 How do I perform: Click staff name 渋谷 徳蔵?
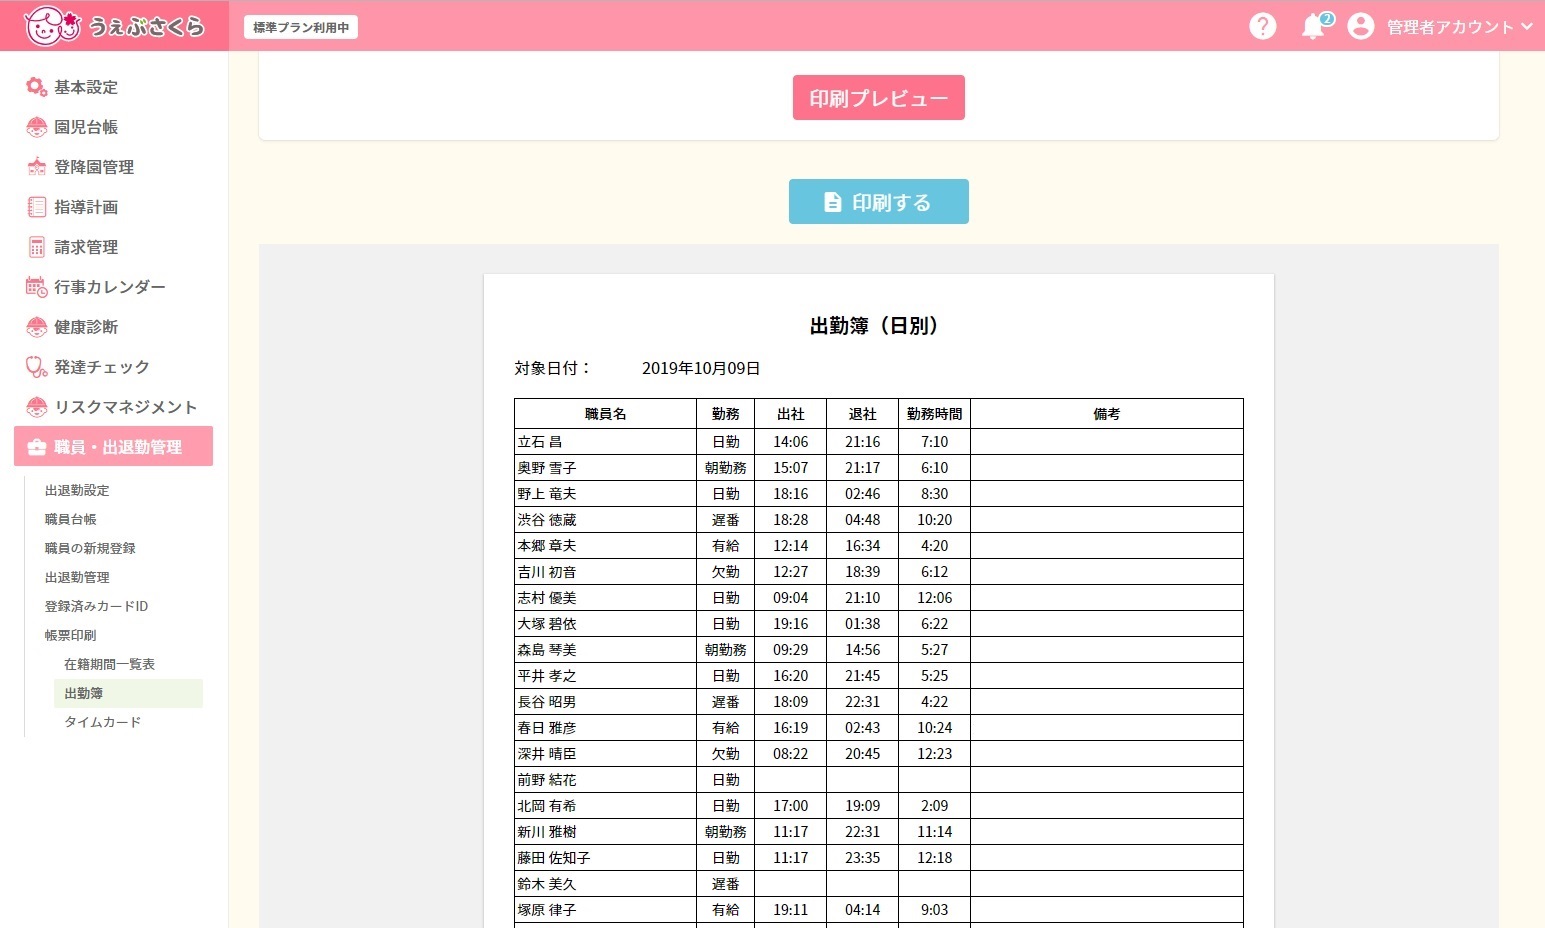click(547, 520)
